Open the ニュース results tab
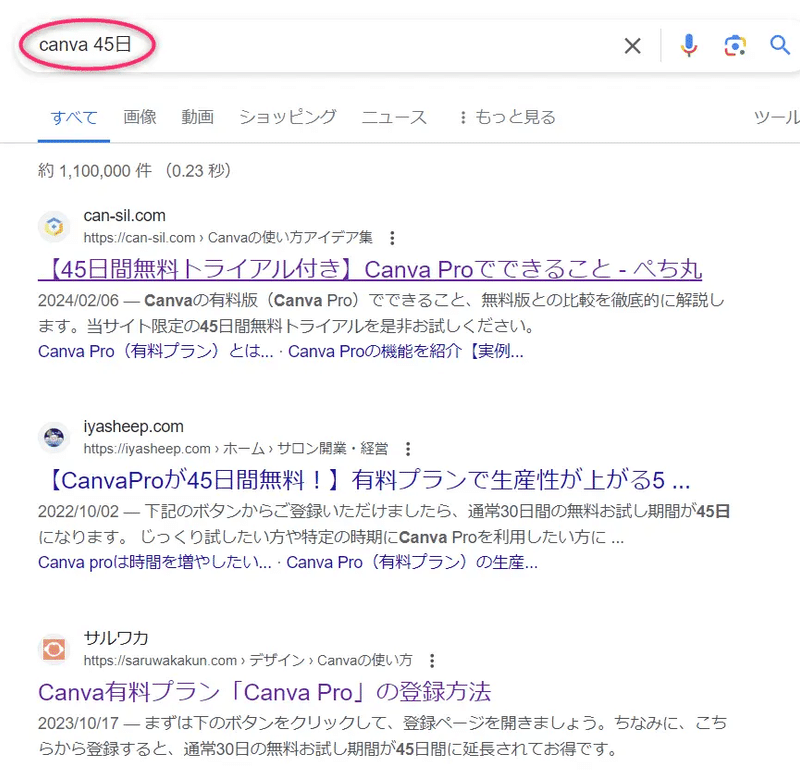Screen dimensions: 800x779 393,117
